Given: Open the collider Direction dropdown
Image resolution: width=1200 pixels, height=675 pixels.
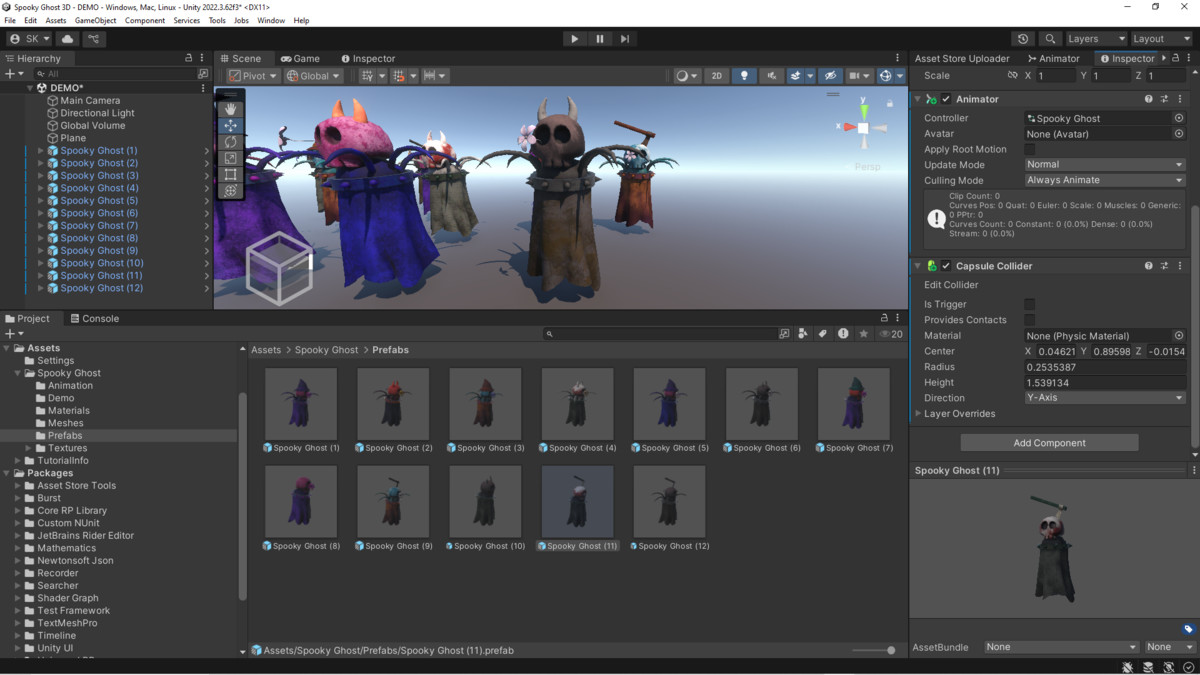Looking at the screenshot, I should (x=1105, y=398).
